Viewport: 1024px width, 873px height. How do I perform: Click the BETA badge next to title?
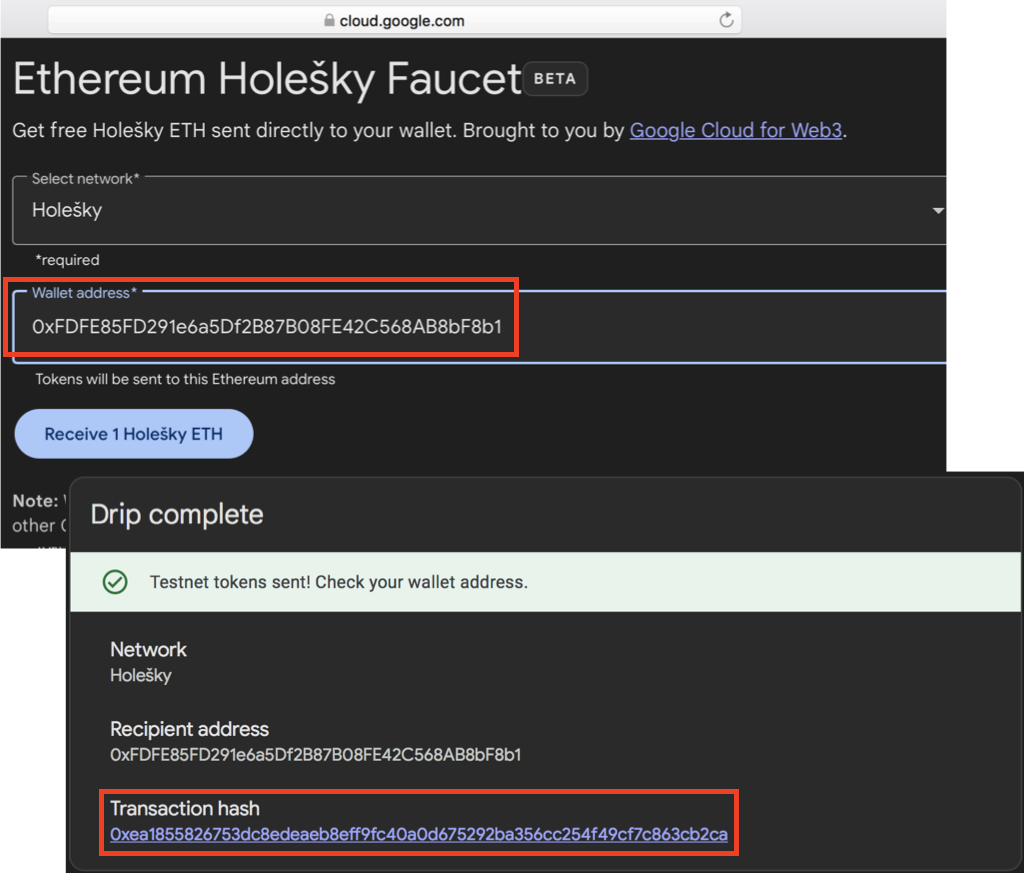tap(555, 80)
